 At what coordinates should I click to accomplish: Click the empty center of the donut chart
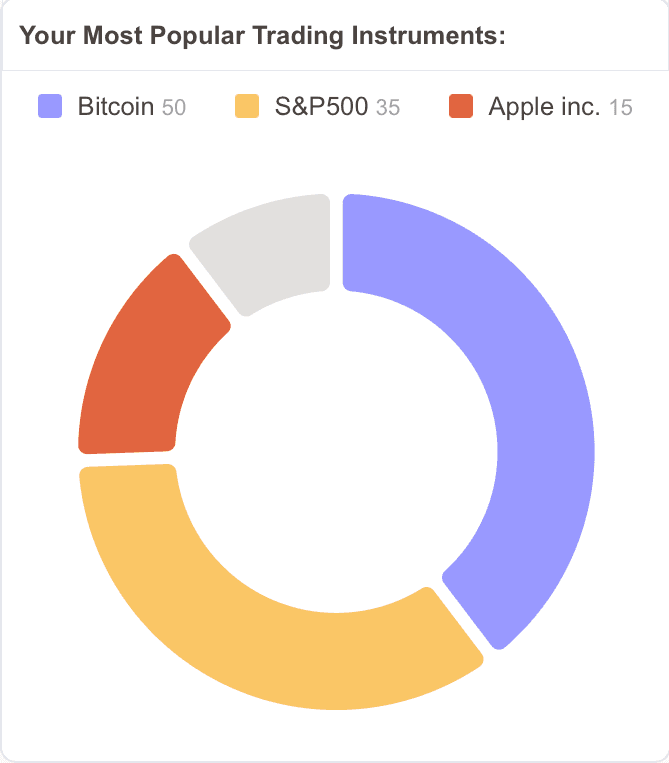pyautogui.click(x=337, y=452)
